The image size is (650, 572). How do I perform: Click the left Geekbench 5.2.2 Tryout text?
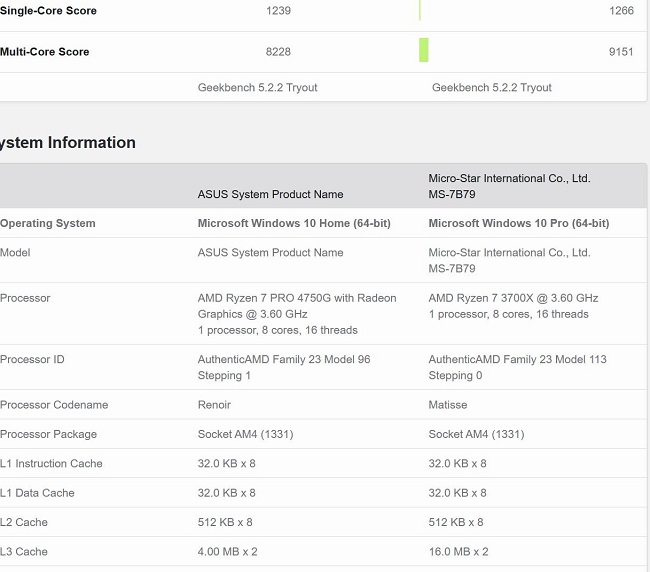coord(257,87)
